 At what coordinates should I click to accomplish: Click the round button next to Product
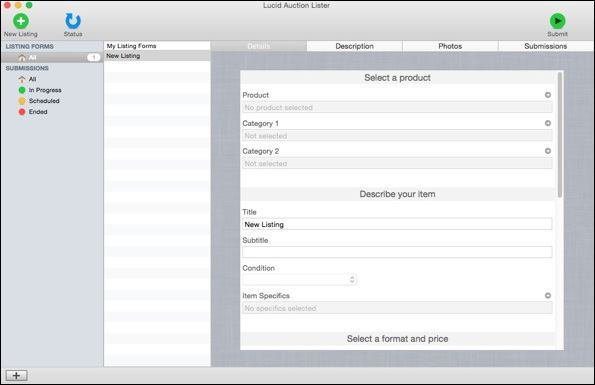[x=548, y=95]
